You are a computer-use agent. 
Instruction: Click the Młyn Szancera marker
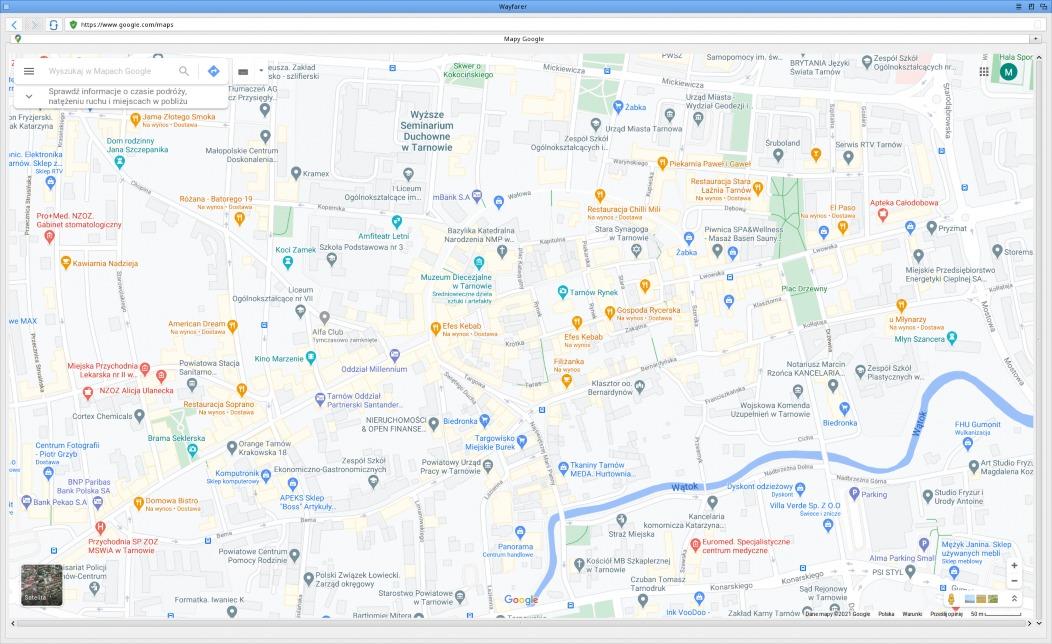pos(951,337)
